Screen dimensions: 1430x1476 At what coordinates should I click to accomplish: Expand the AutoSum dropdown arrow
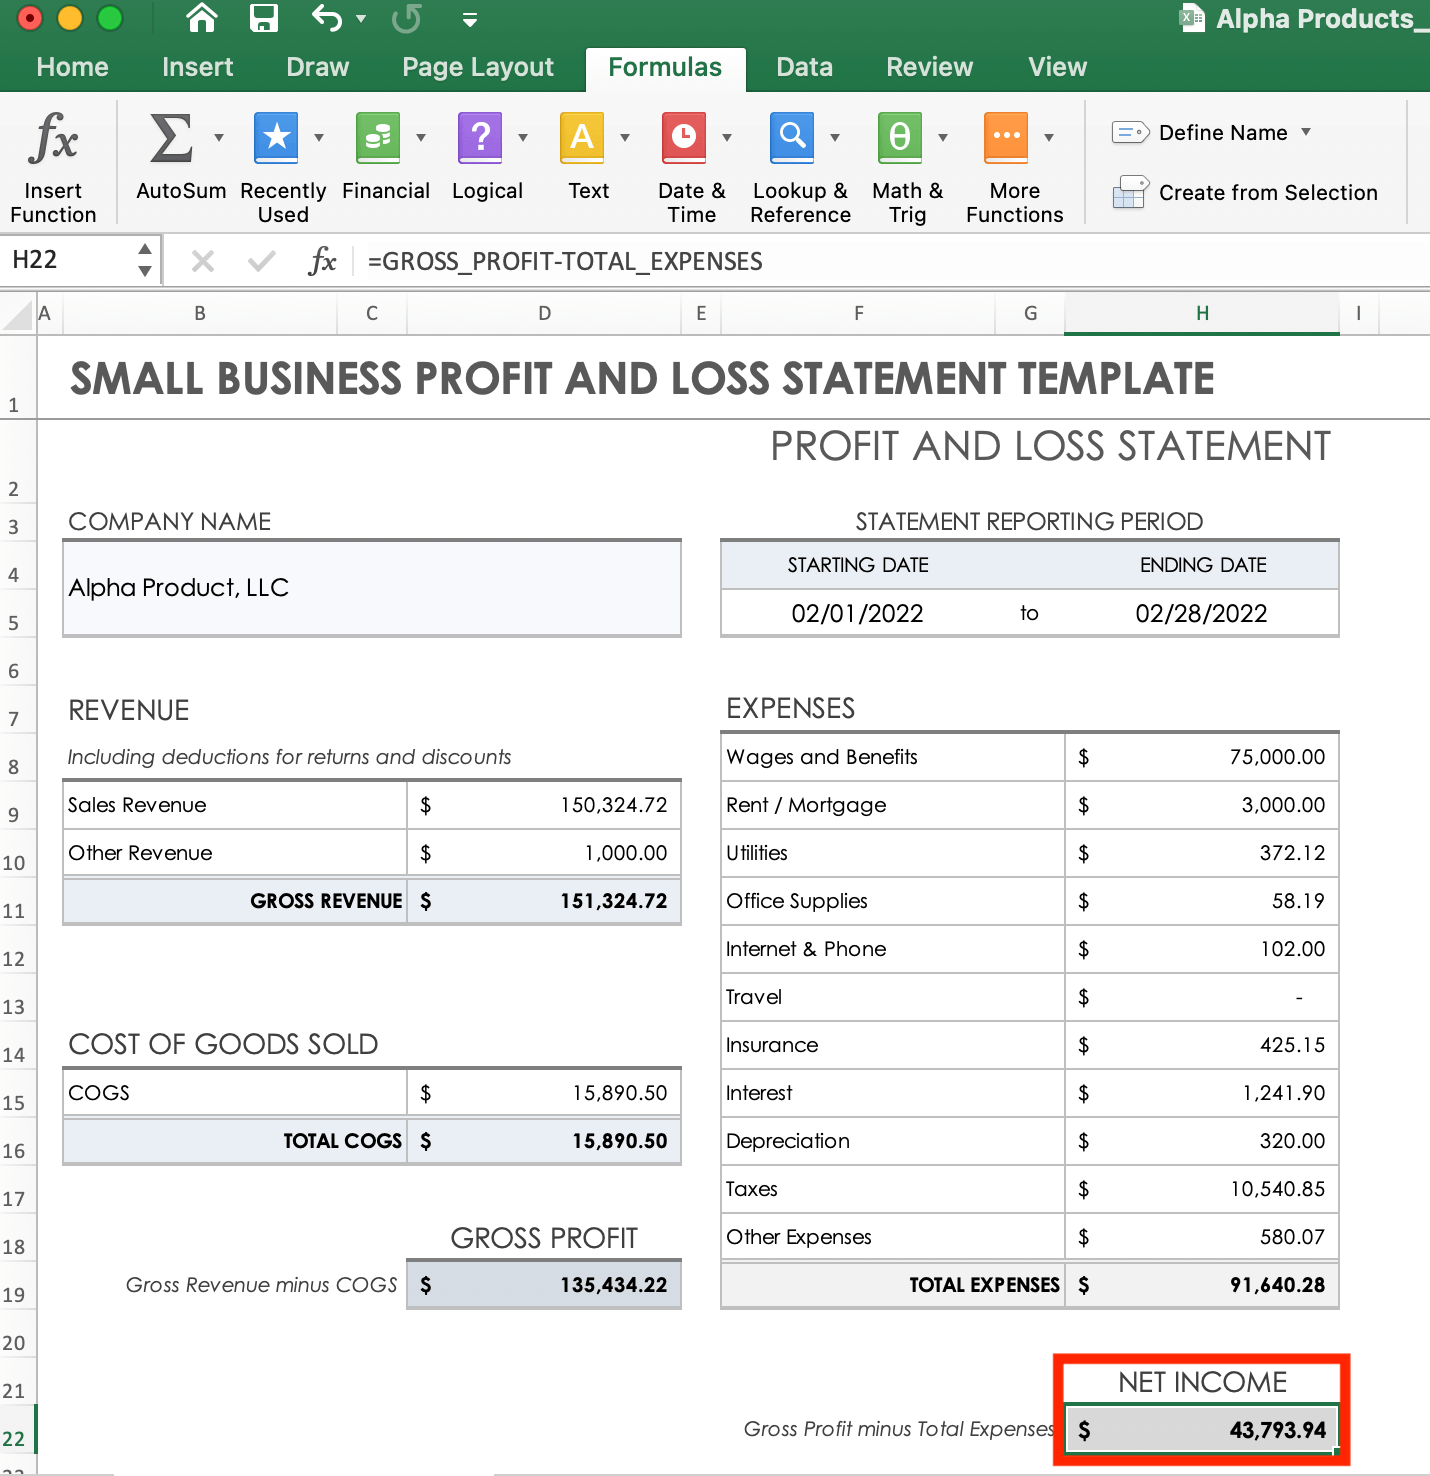[219, 138]
